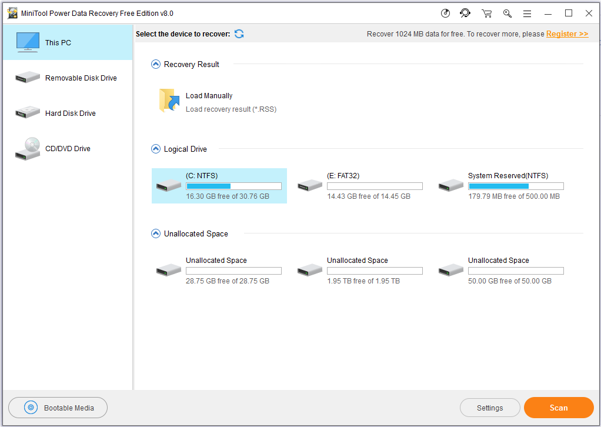Click the Logical Drive heading text

point(185,149)
